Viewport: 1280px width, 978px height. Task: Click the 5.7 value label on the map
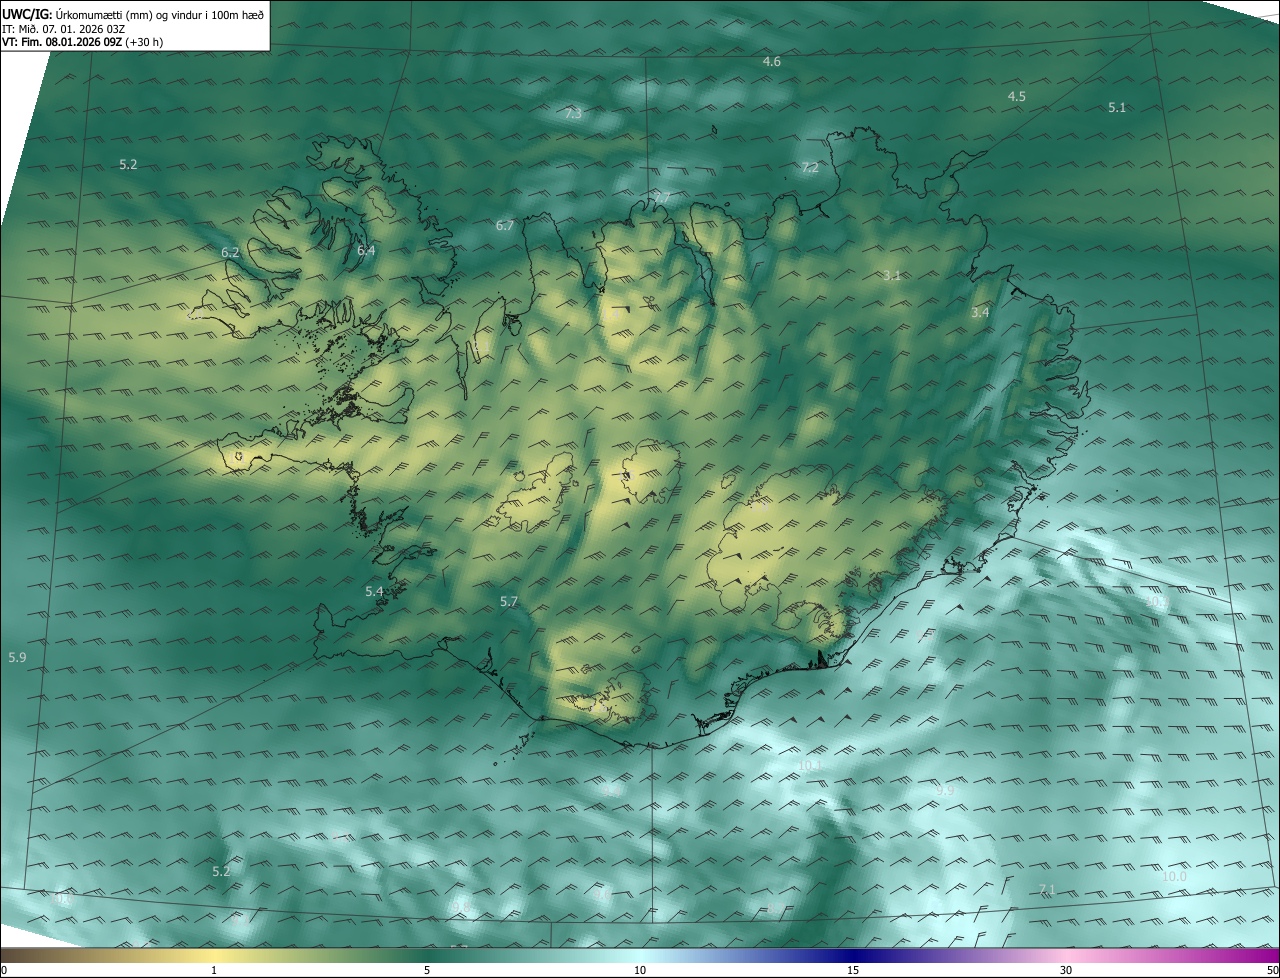(x=509, y=602)
